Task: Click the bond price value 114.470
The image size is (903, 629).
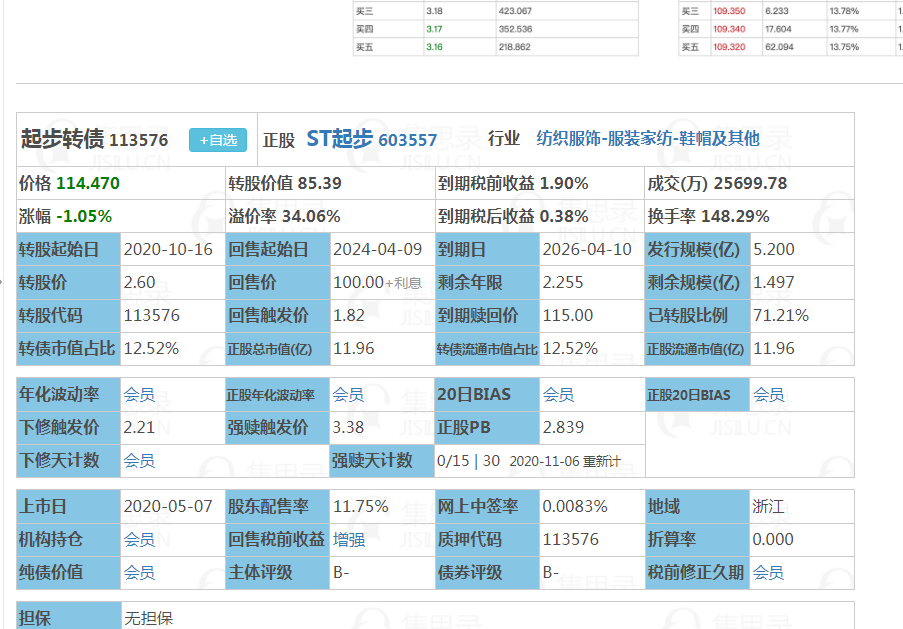Action: pyautogui.click(x=88, y=183)
